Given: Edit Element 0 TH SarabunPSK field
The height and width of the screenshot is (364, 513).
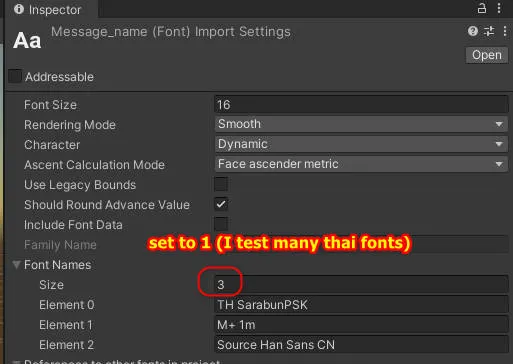Looking at the screenshot, I should coord(361,305).
